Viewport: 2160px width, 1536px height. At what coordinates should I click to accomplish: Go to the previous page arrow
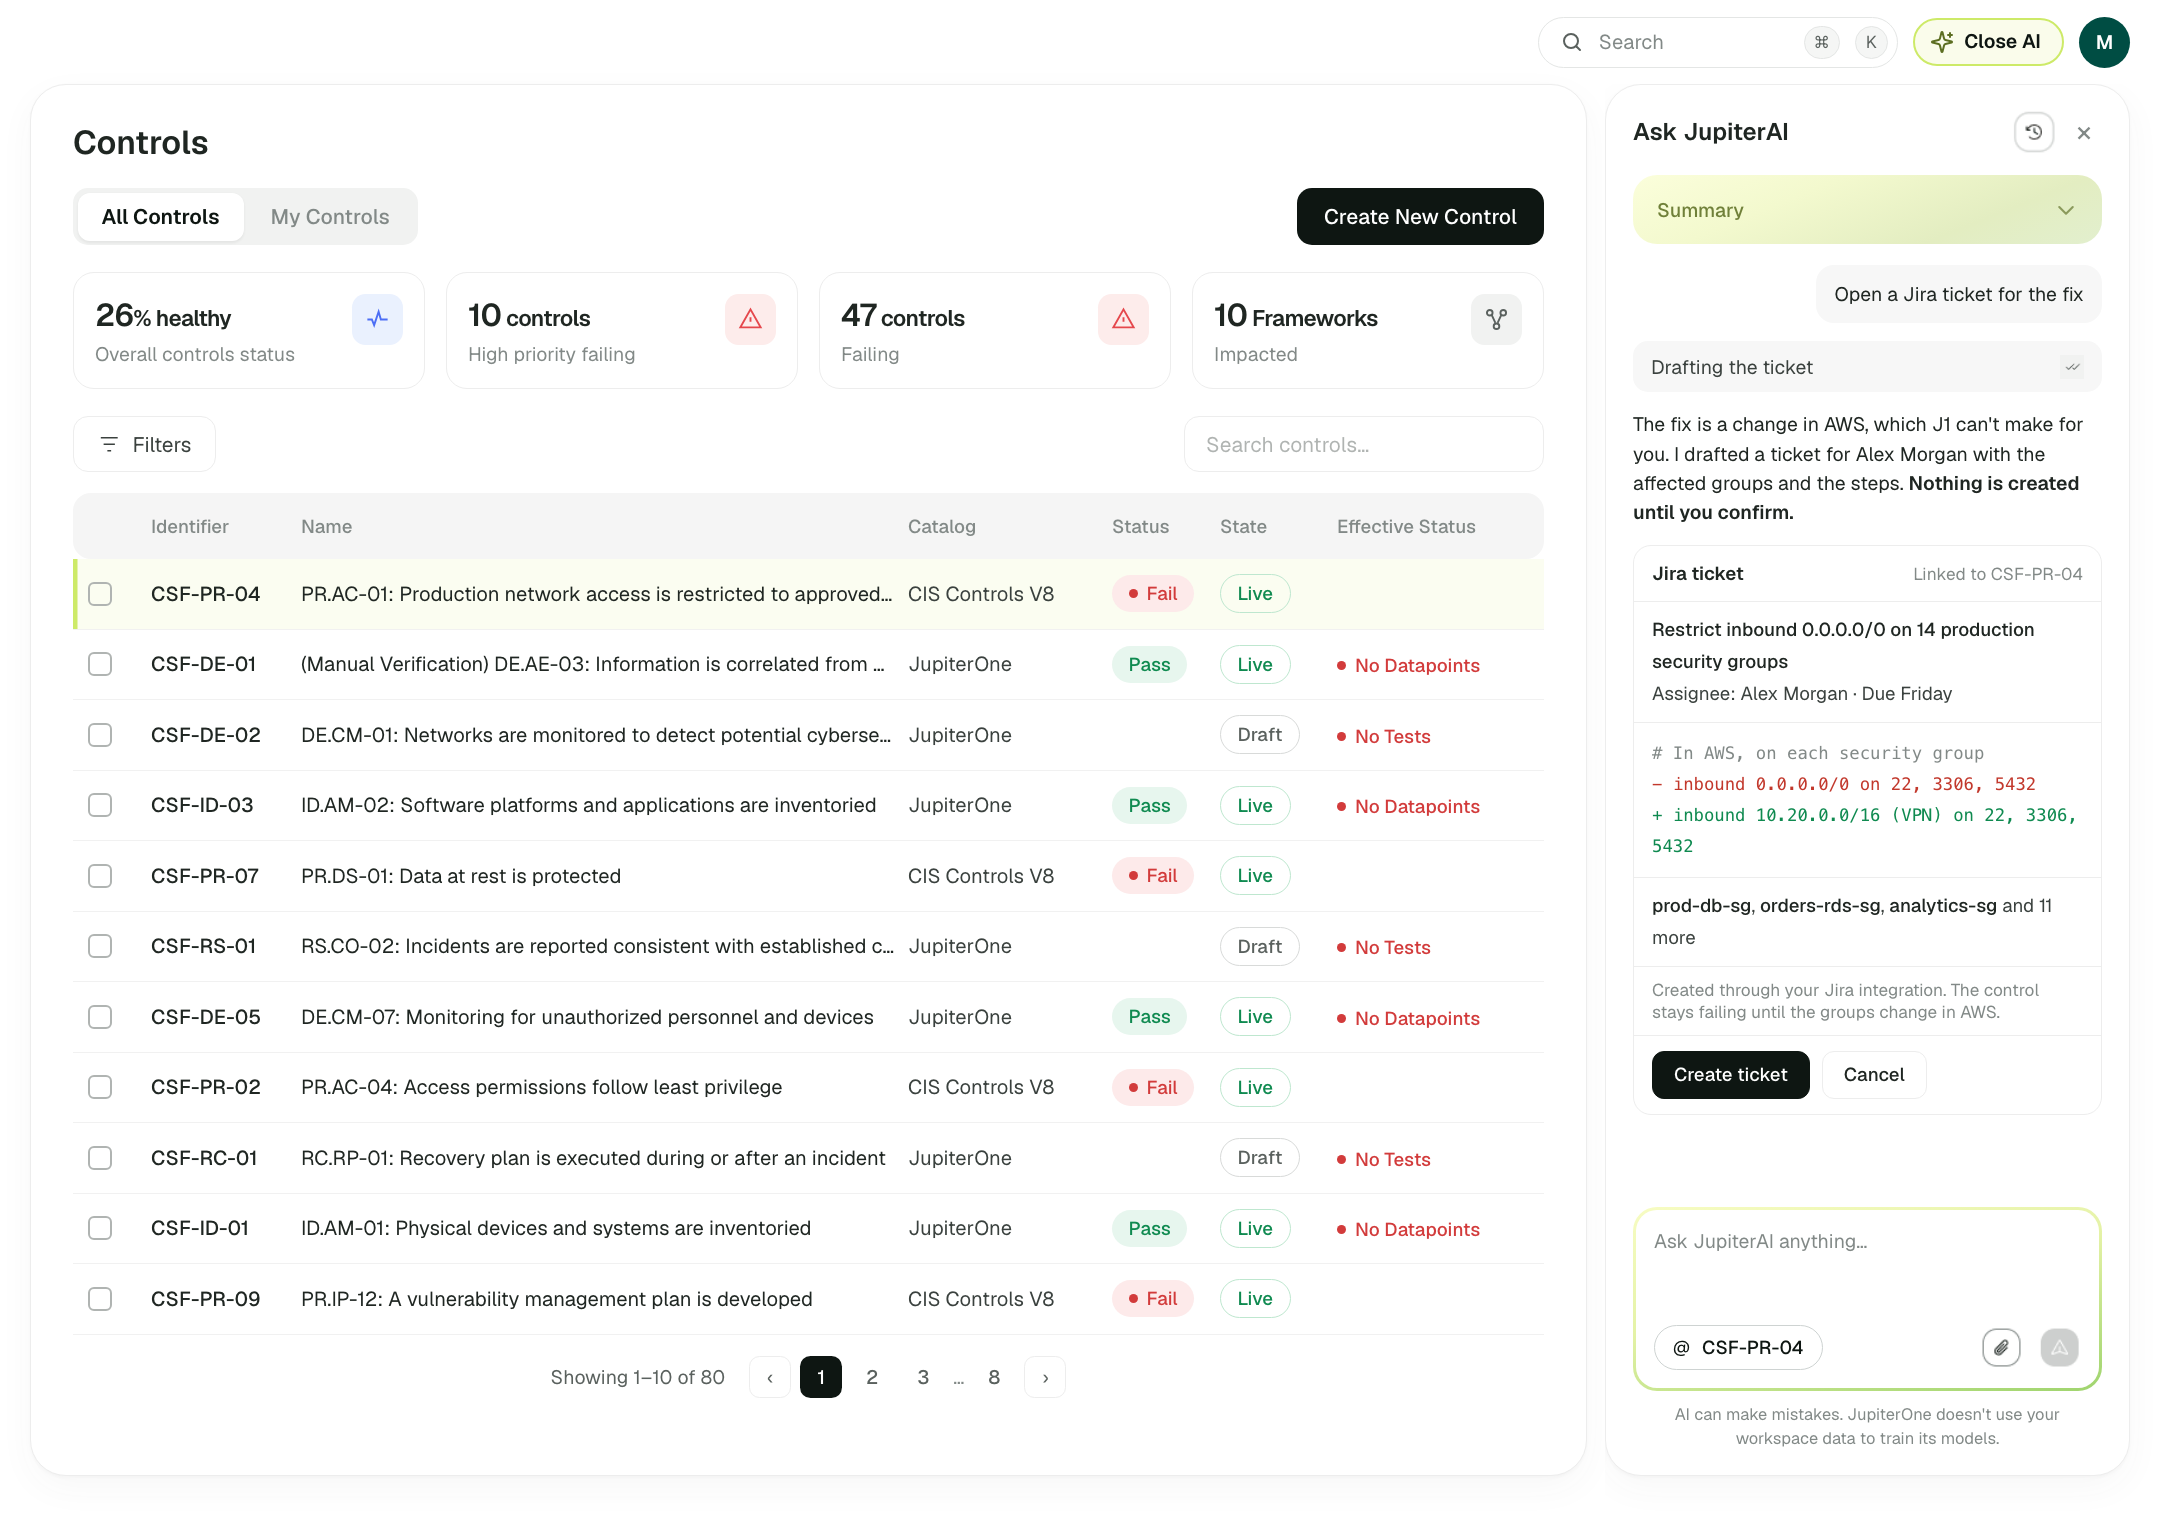(x=770, y=1377)
